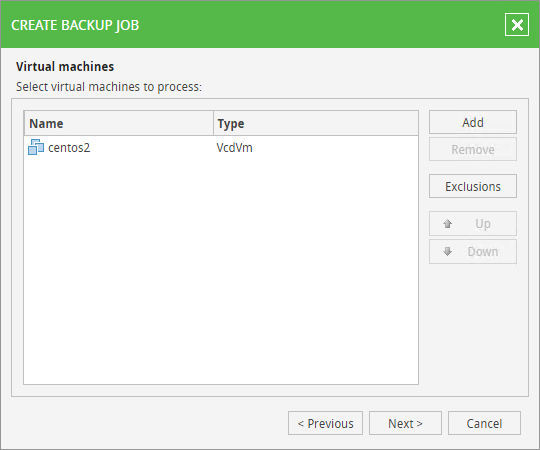The width and height of the screenshot is (540, 450).
Task: Click the down arrow icon
Action: pyautogui.click(x=447, y=252)
